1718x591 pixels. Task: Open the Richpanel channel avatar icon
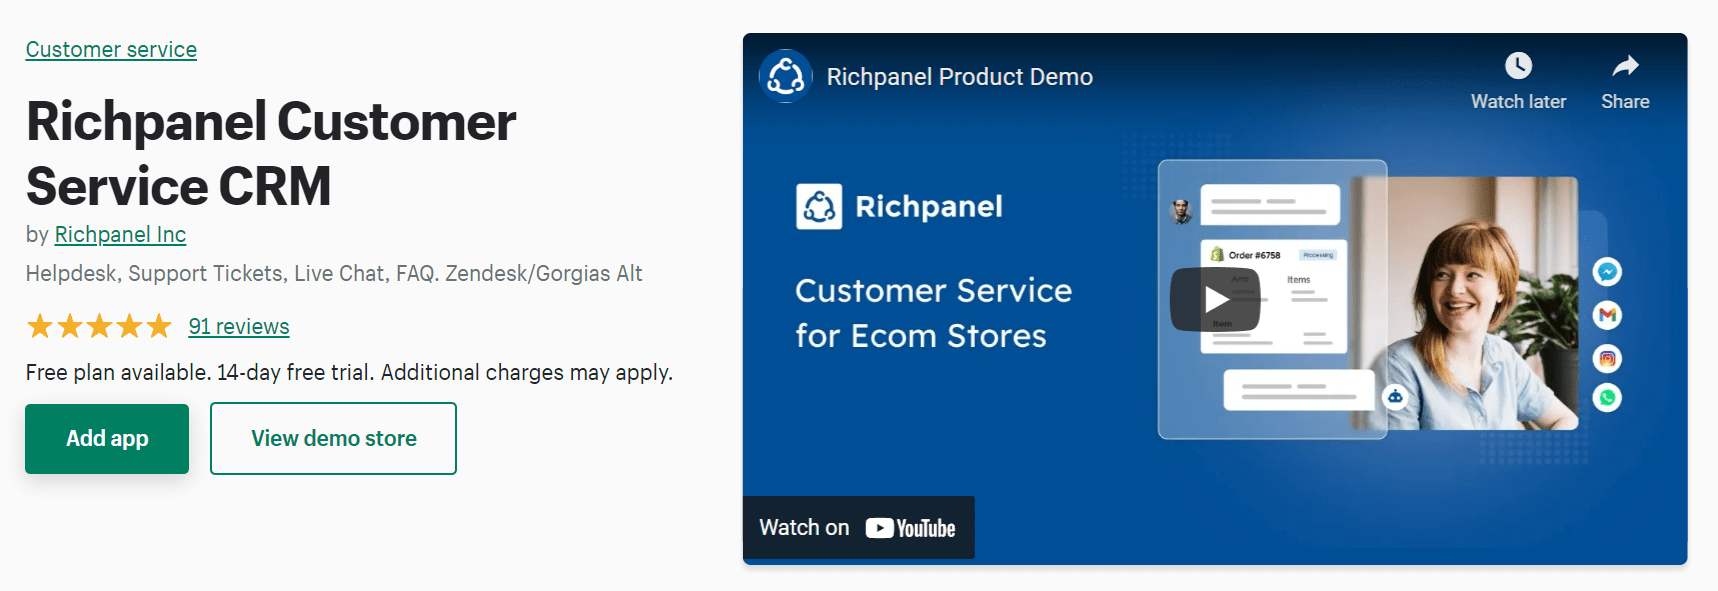click(x=786, y=76)
